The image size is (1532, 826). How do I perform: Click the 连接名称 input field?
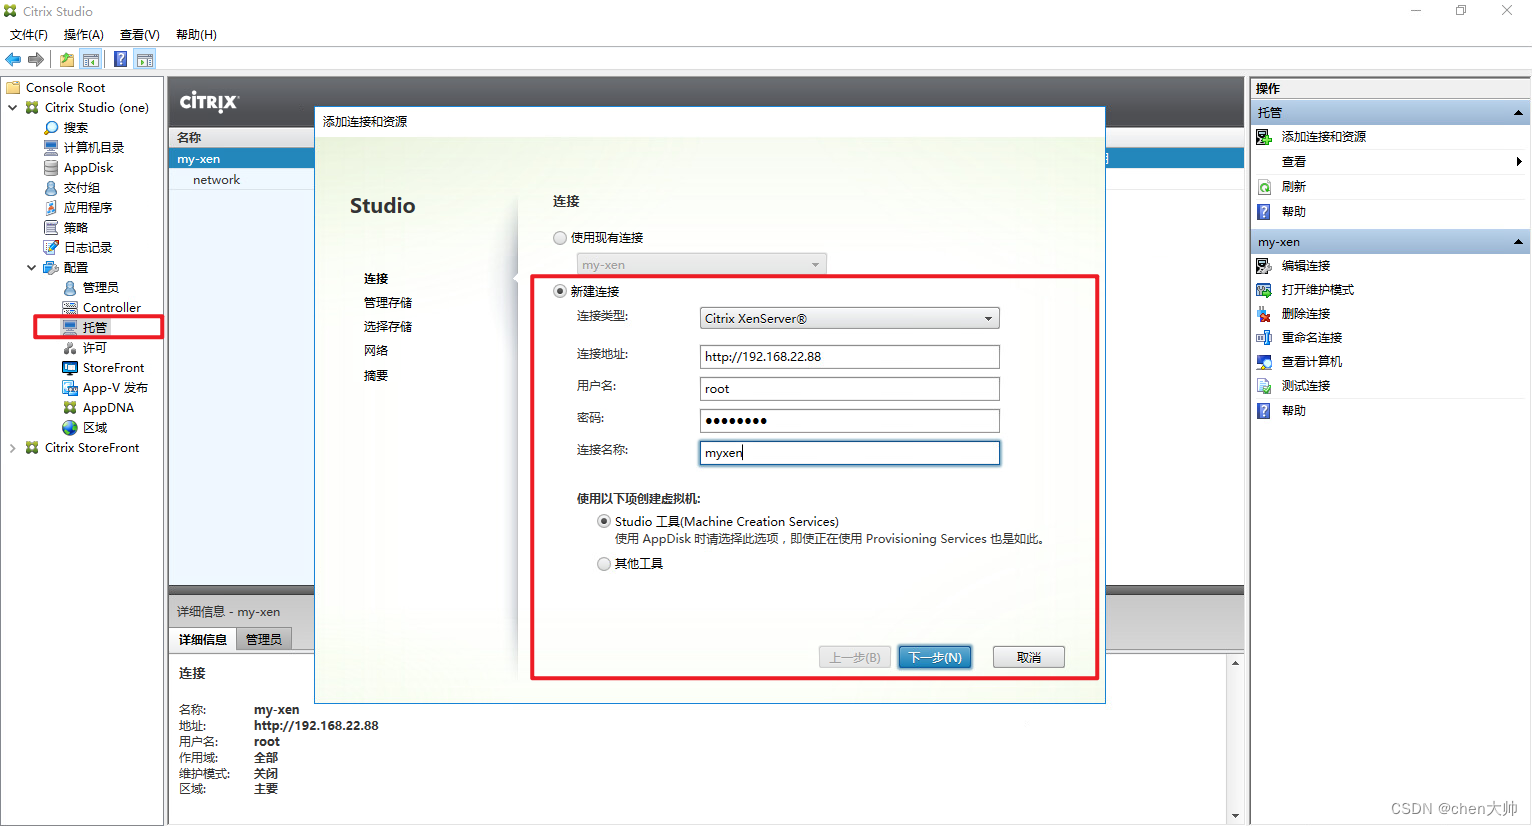pyautogui.click(x=849, y=453)
